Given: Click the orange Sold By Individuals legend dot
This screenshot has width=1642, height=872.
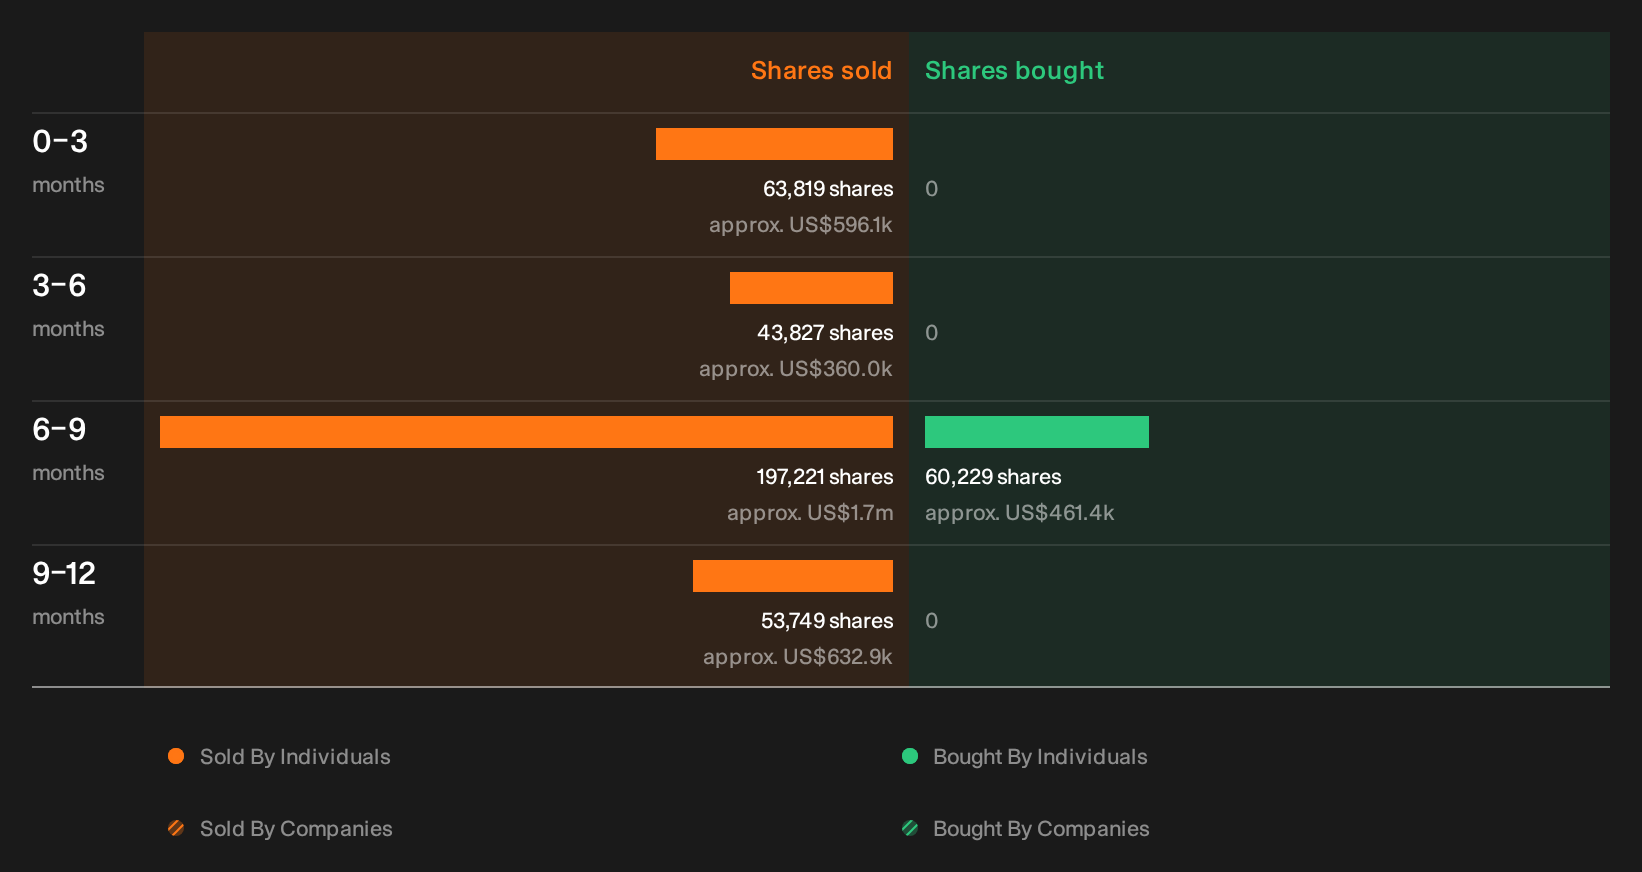Looking at the screenshot, I should (x=176, y=756).
